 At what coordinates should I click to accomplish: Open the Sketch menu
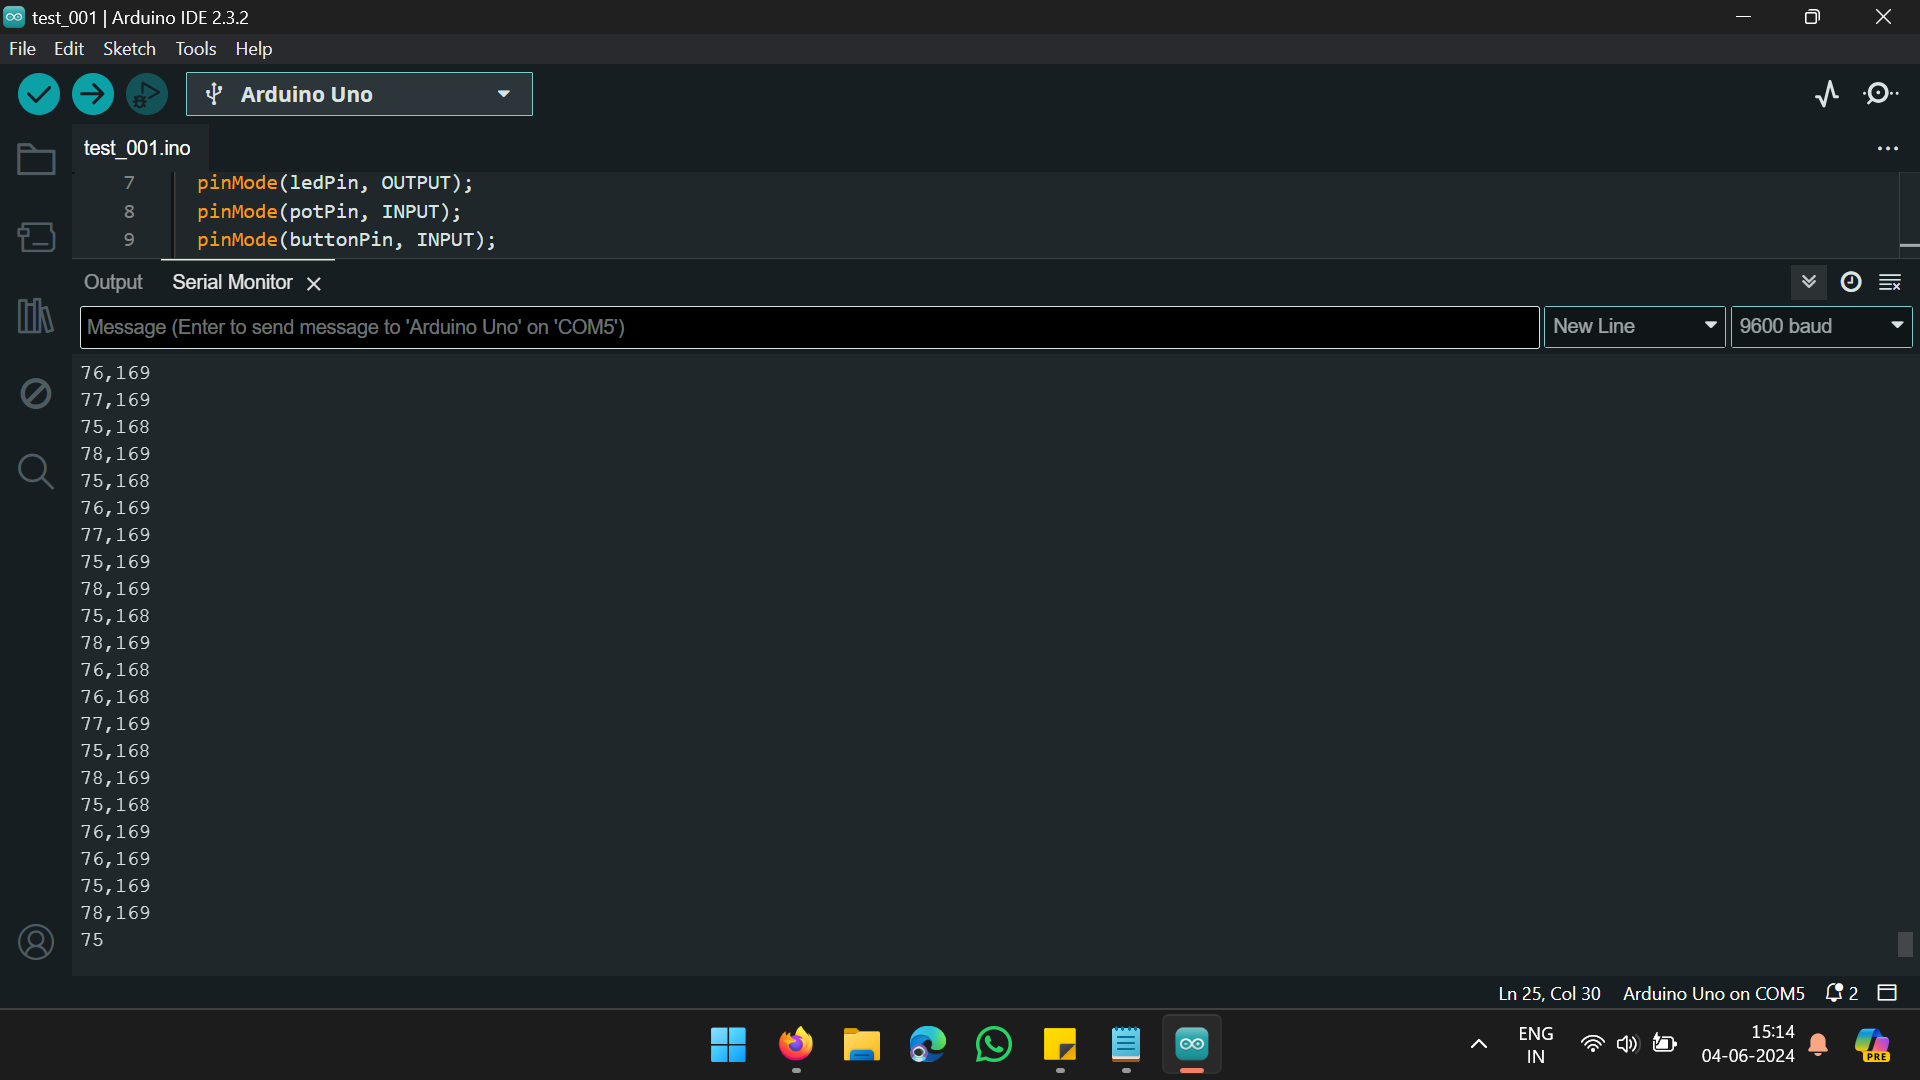click(129, 48)
